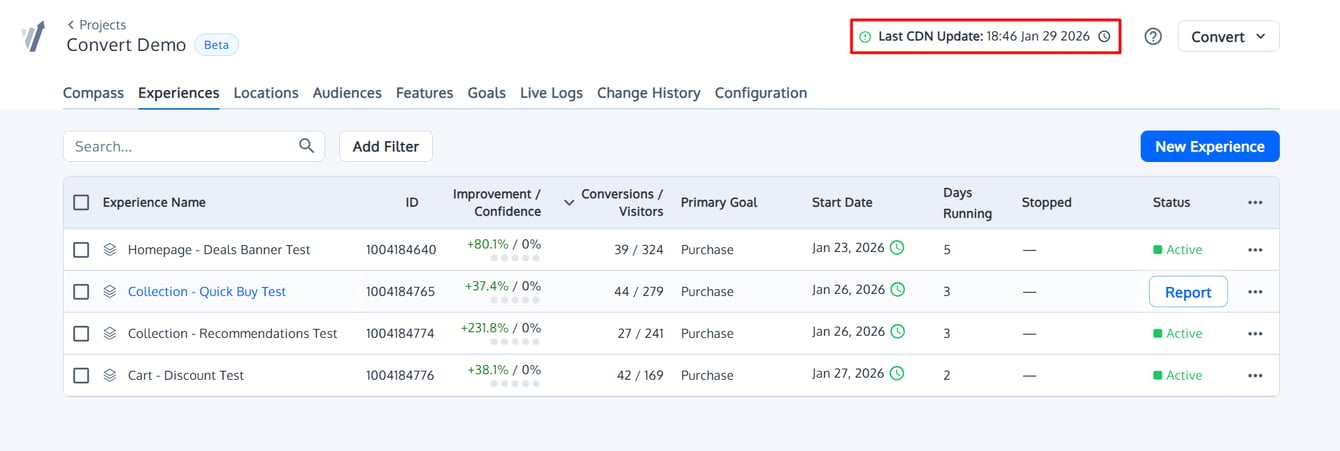This screenshot has height=451, width=1340.
Task: Click the 27 / 241 conversions cell
Action: [640, 334]
